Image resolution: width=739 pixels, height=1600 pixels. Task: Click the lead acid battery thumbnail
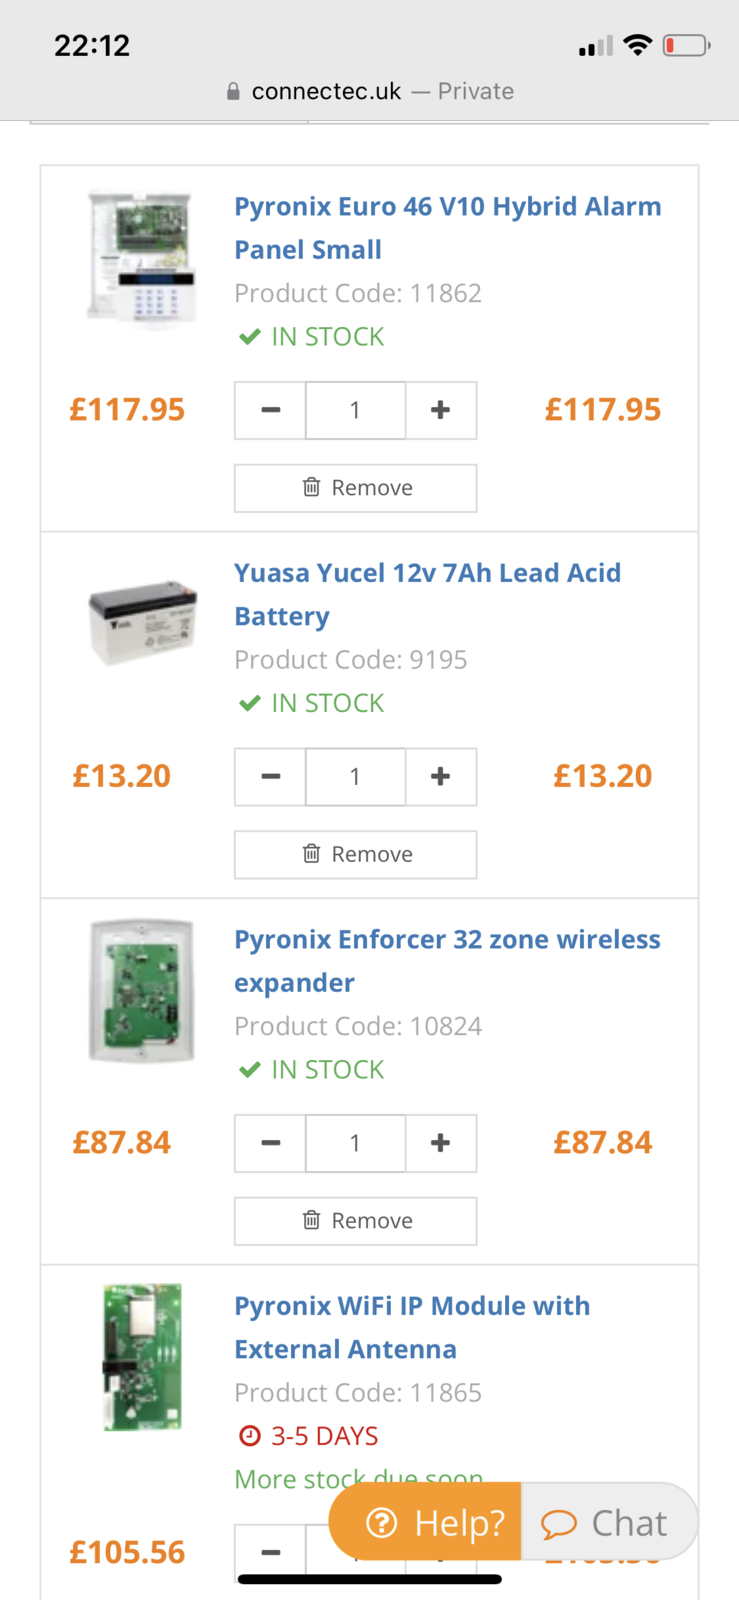[141, 622]
